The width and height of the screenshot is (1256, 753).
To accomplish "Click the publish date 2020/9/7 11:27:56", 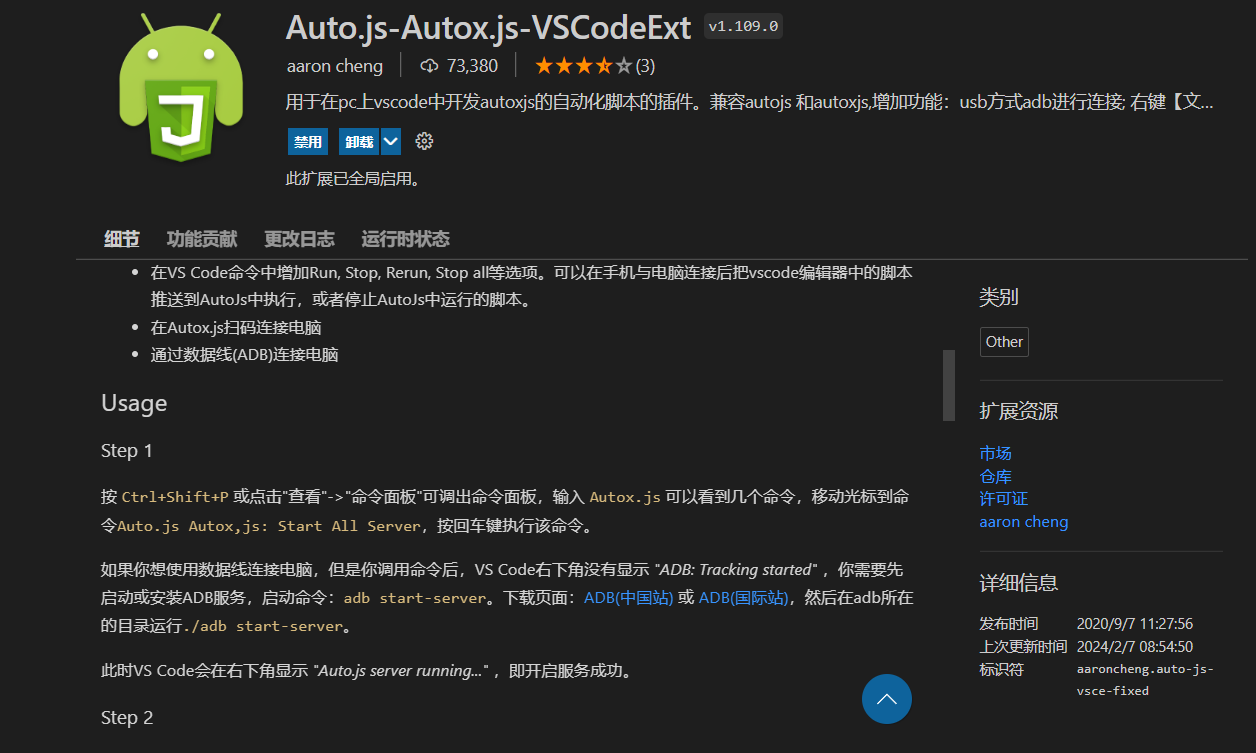I will (x=1134, y=624).
